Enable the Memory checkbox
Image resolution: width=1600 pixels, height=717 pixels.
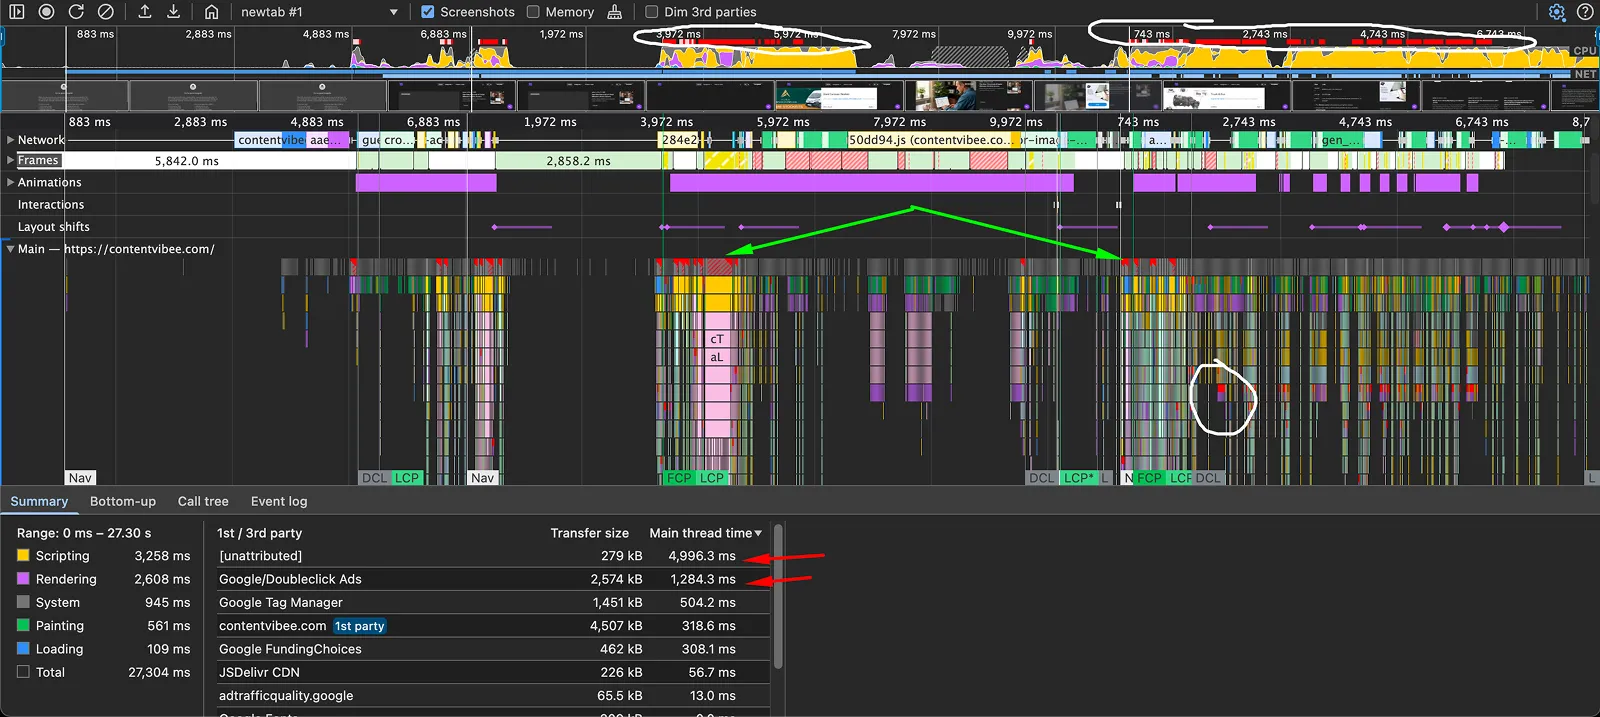tap(533, 12)
